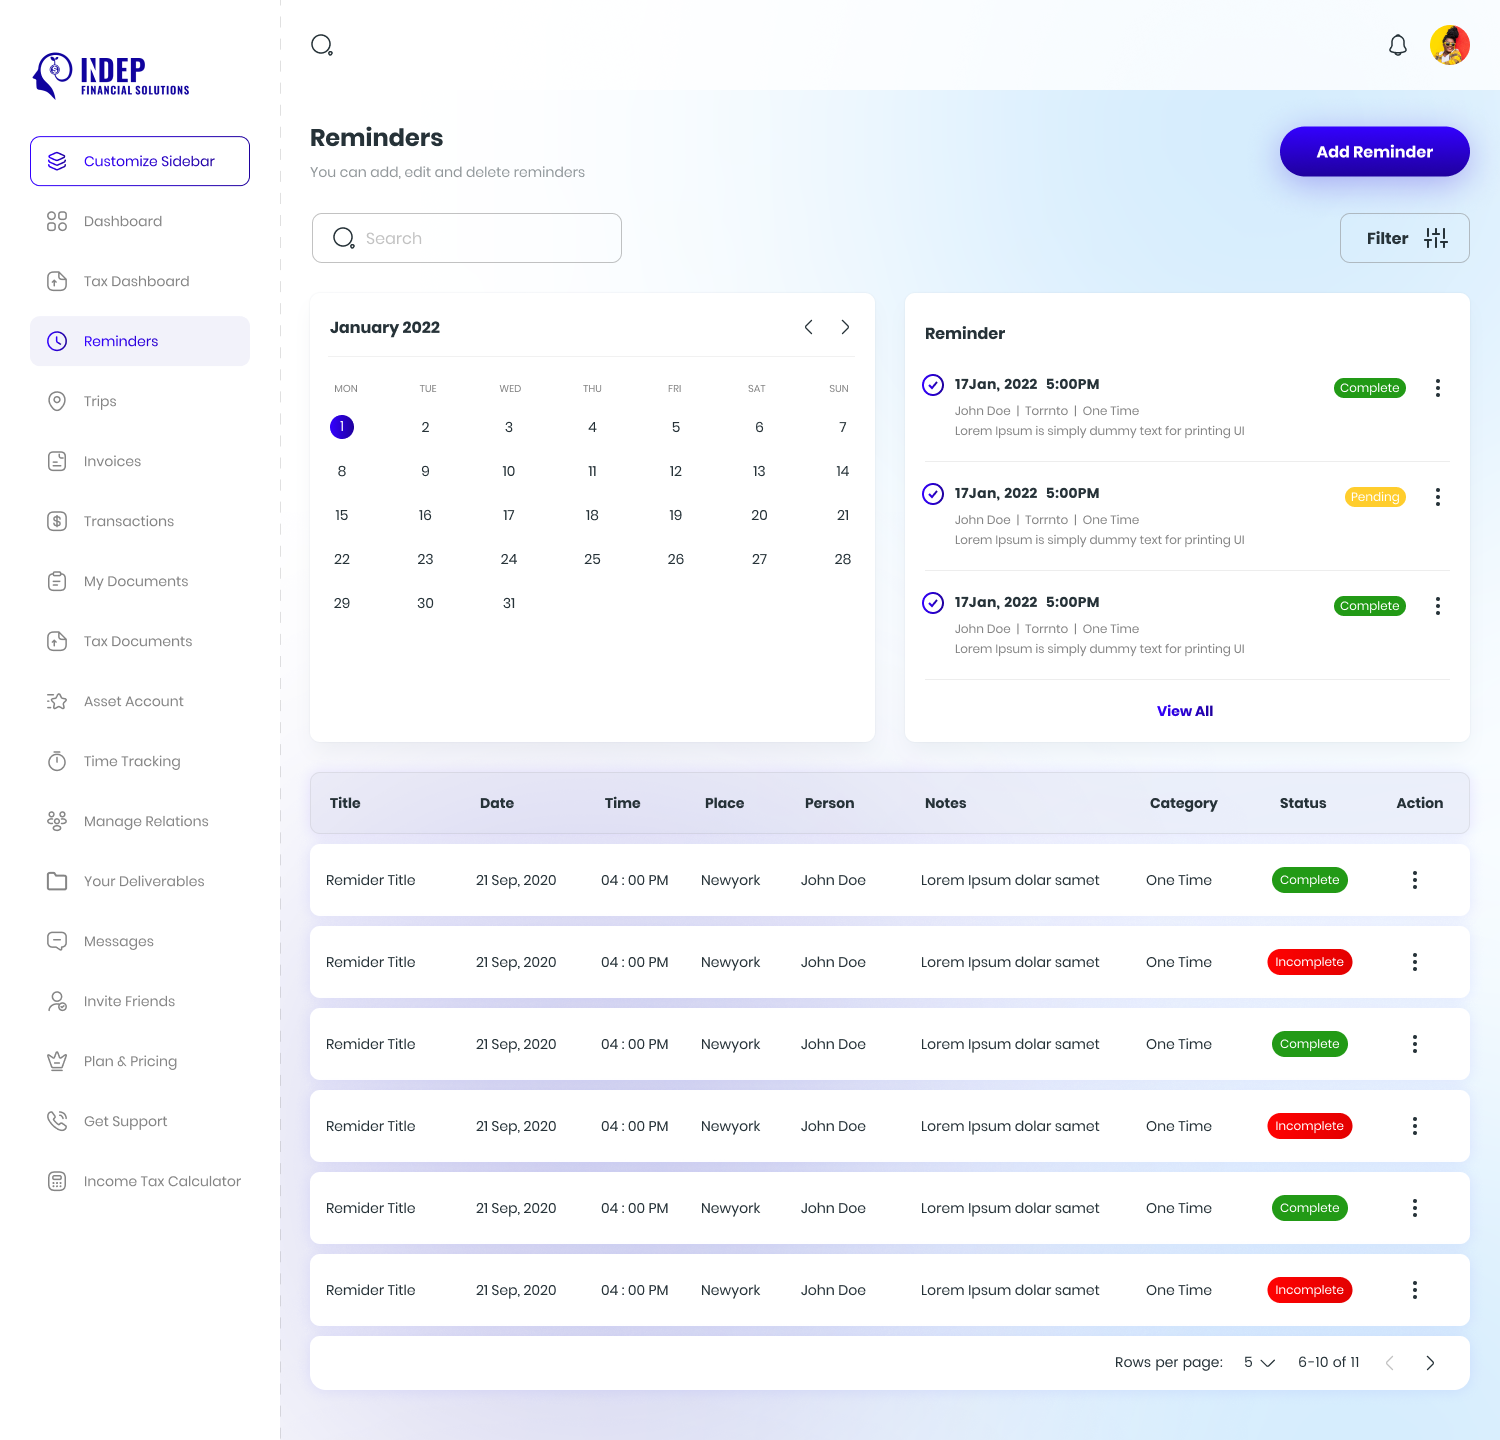Open Trips from the sidebar
The image size is (1500, 1440).
coord(102,401)
